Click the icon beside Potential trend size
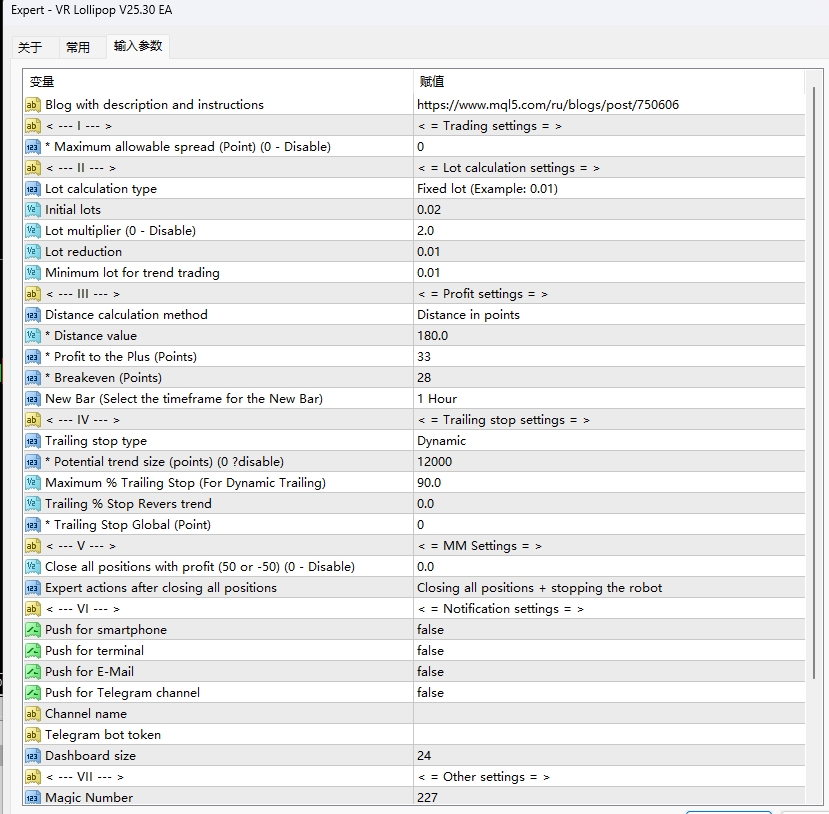 32,462
